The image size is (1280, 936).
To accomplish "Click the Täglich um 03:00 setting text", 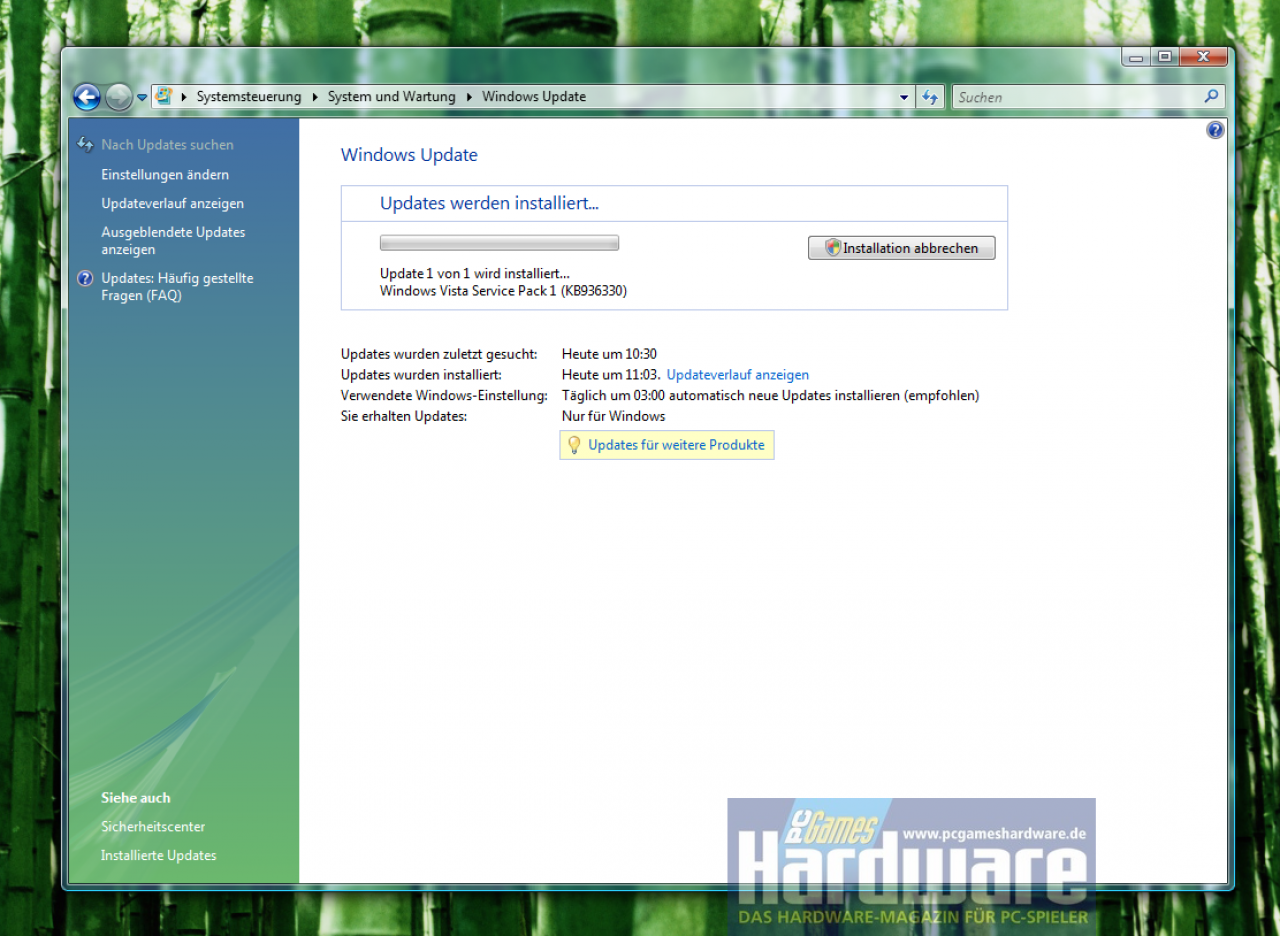I will tap(770, 395).
